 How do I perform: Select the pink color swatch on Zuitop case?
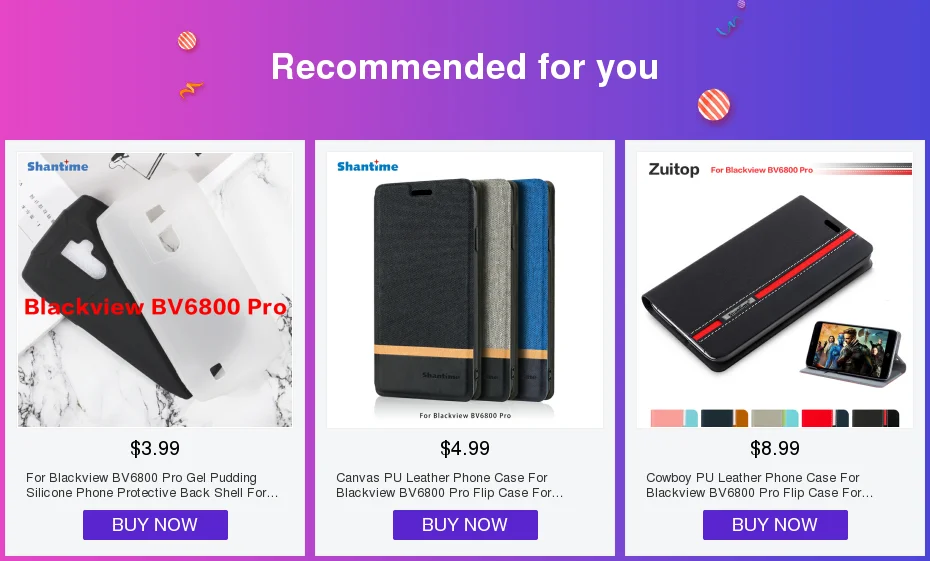coord(674,418)
